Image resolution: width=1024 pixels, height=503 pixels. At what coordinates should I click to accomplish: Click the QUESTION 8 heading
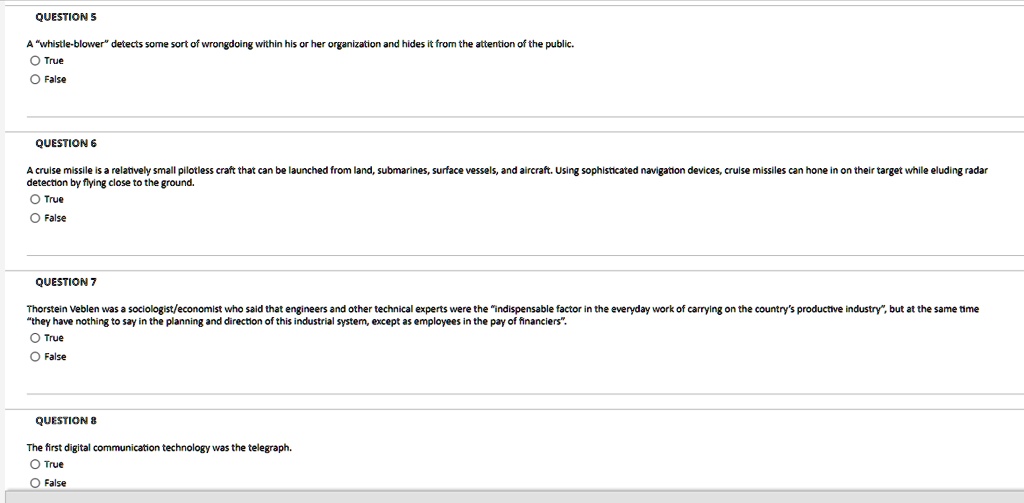[66, 421]
